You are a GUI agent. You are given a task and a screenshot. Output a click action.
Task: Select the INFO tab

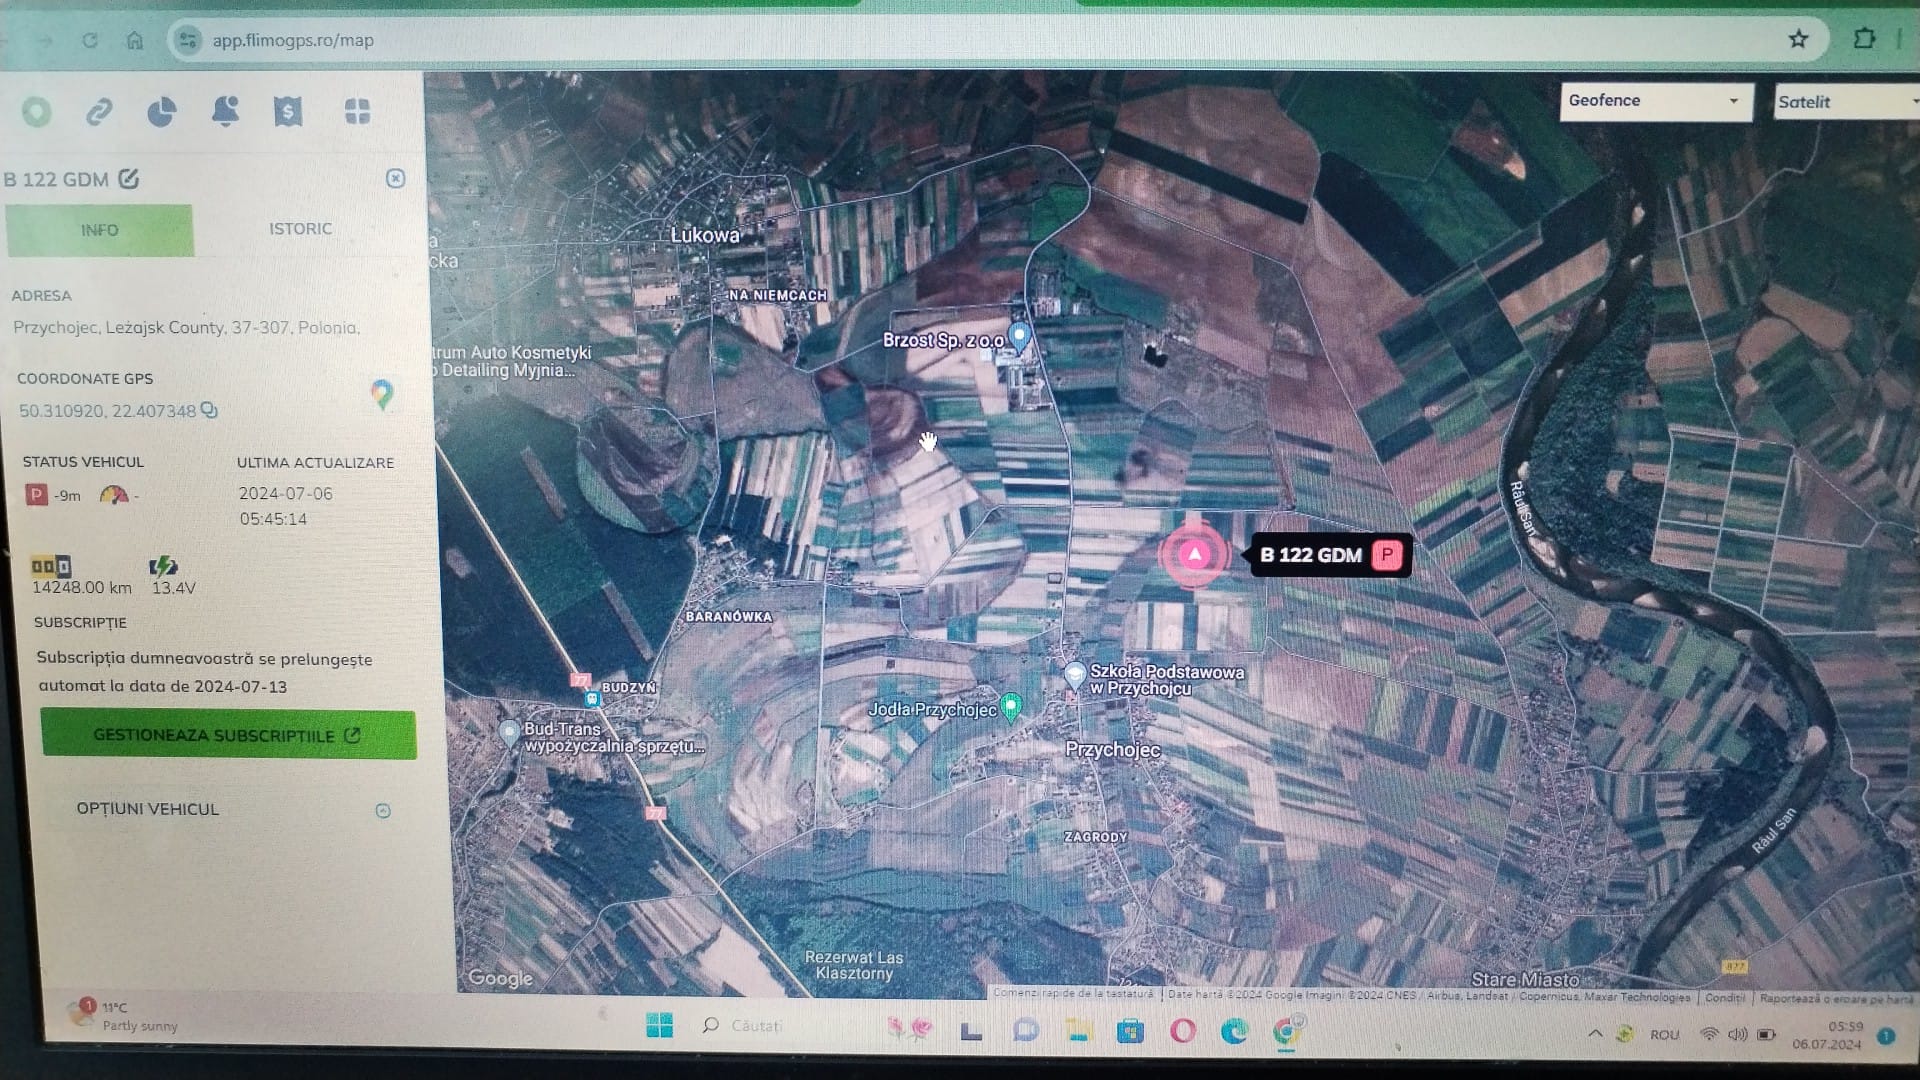point(99,230)
